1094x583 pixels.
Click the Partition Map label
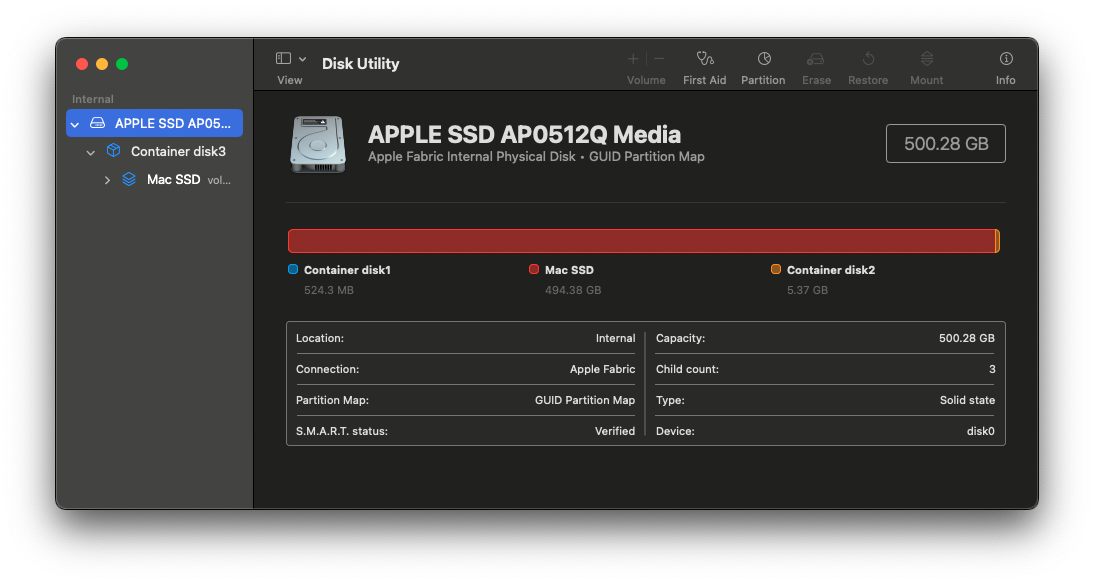coord(332,400)
